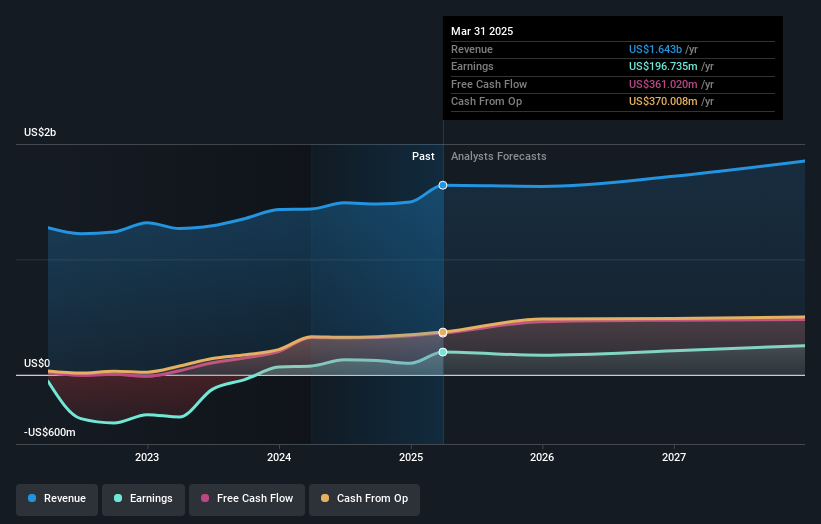Screen dimensions: 821x524
Task: Click the Revenue row label in tooltip
Action: click(x=472, y=49)
